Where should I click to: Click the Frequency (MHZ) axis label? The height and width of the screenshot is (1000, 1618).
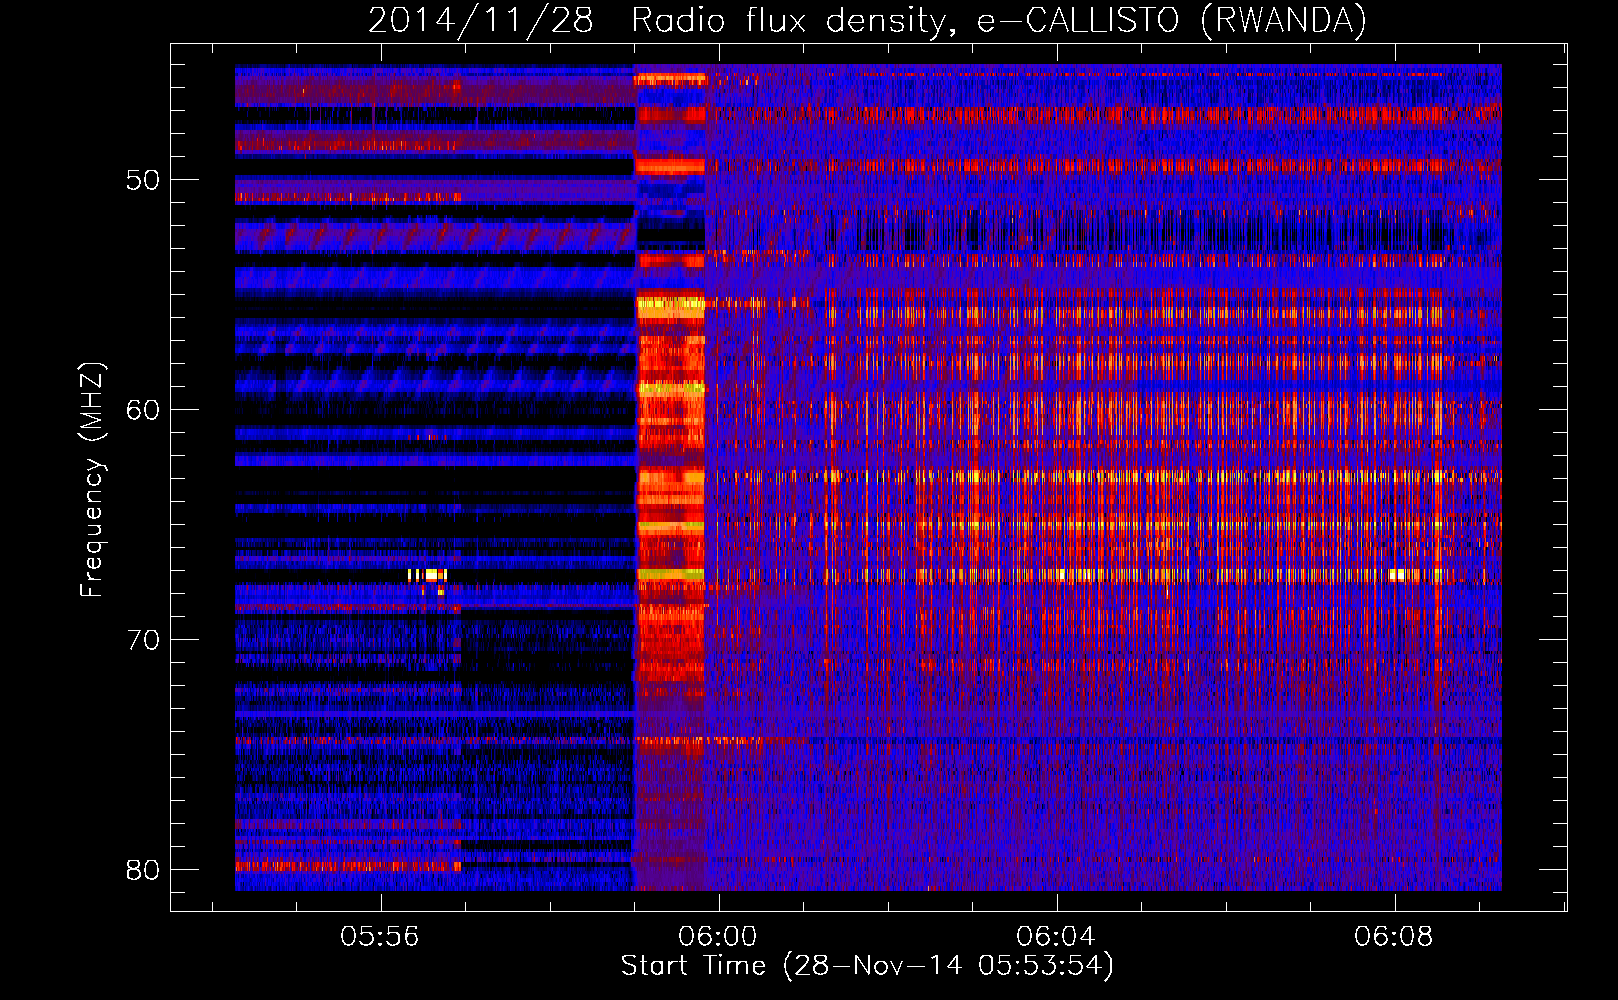click(92, 480)
